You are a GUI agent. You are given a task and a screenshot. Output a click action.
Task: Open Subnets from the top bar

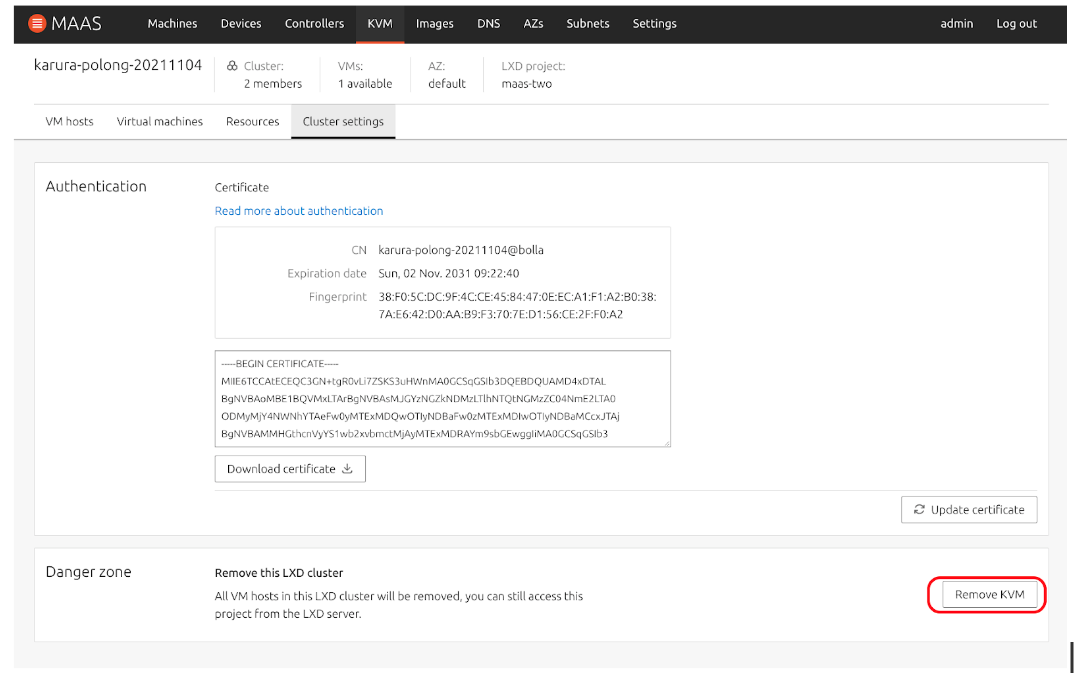click(x=588, y=23)
